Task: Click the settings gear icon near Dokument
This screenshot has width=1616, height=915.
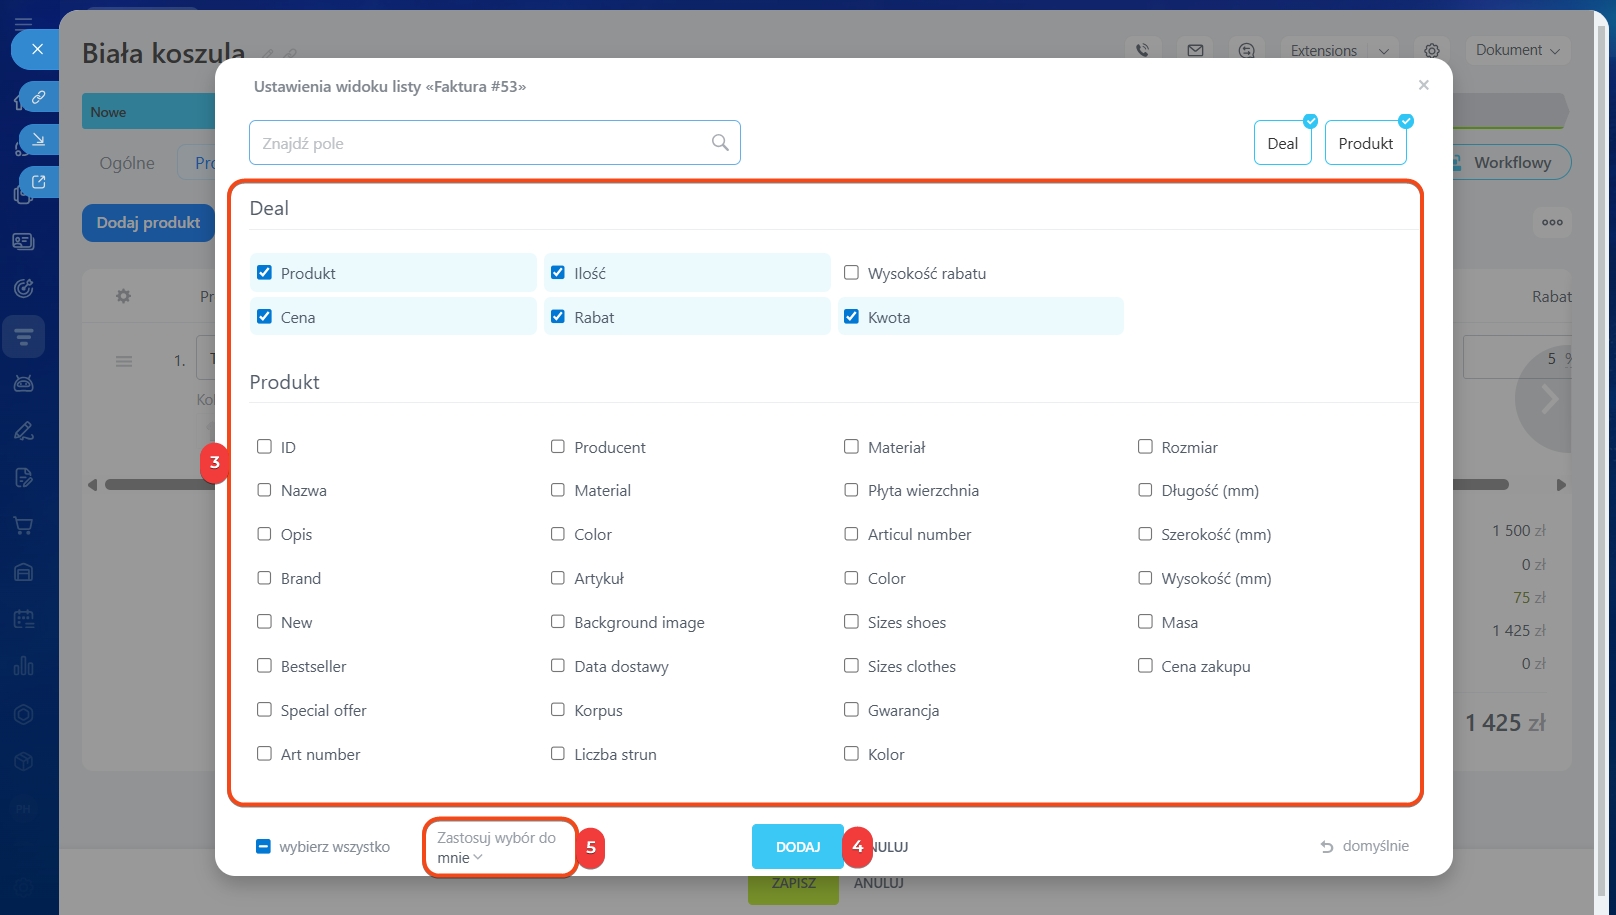Action: pos(1432,50)
